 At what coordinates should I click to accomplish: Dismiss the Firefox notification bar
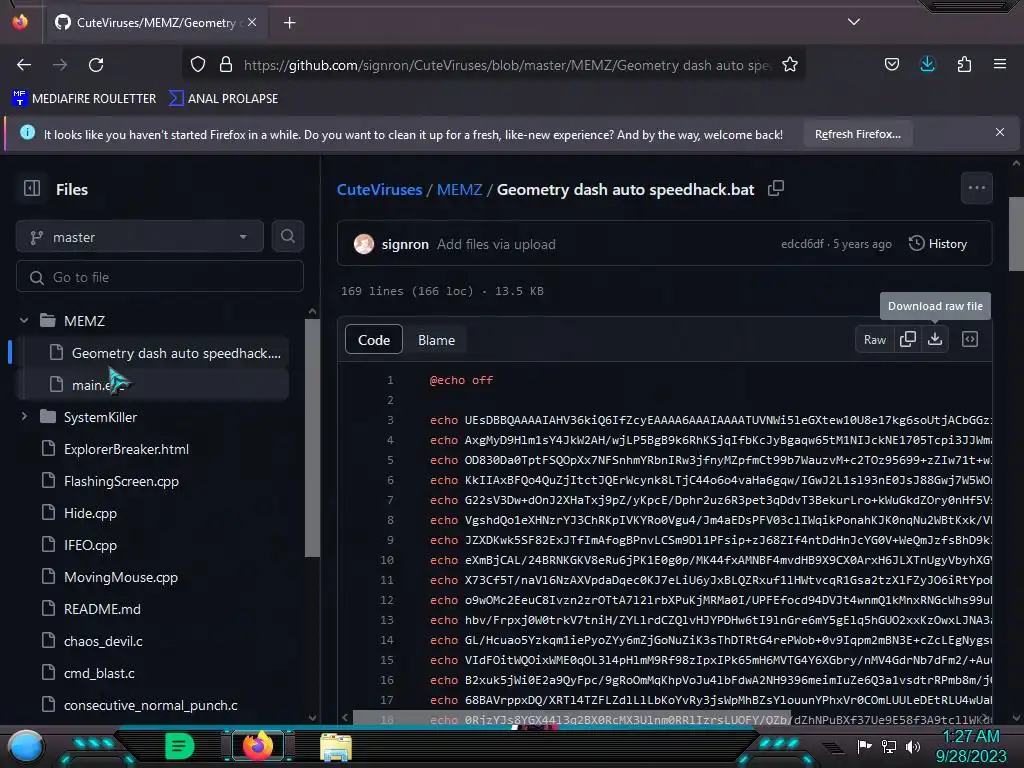click(999, 133)
